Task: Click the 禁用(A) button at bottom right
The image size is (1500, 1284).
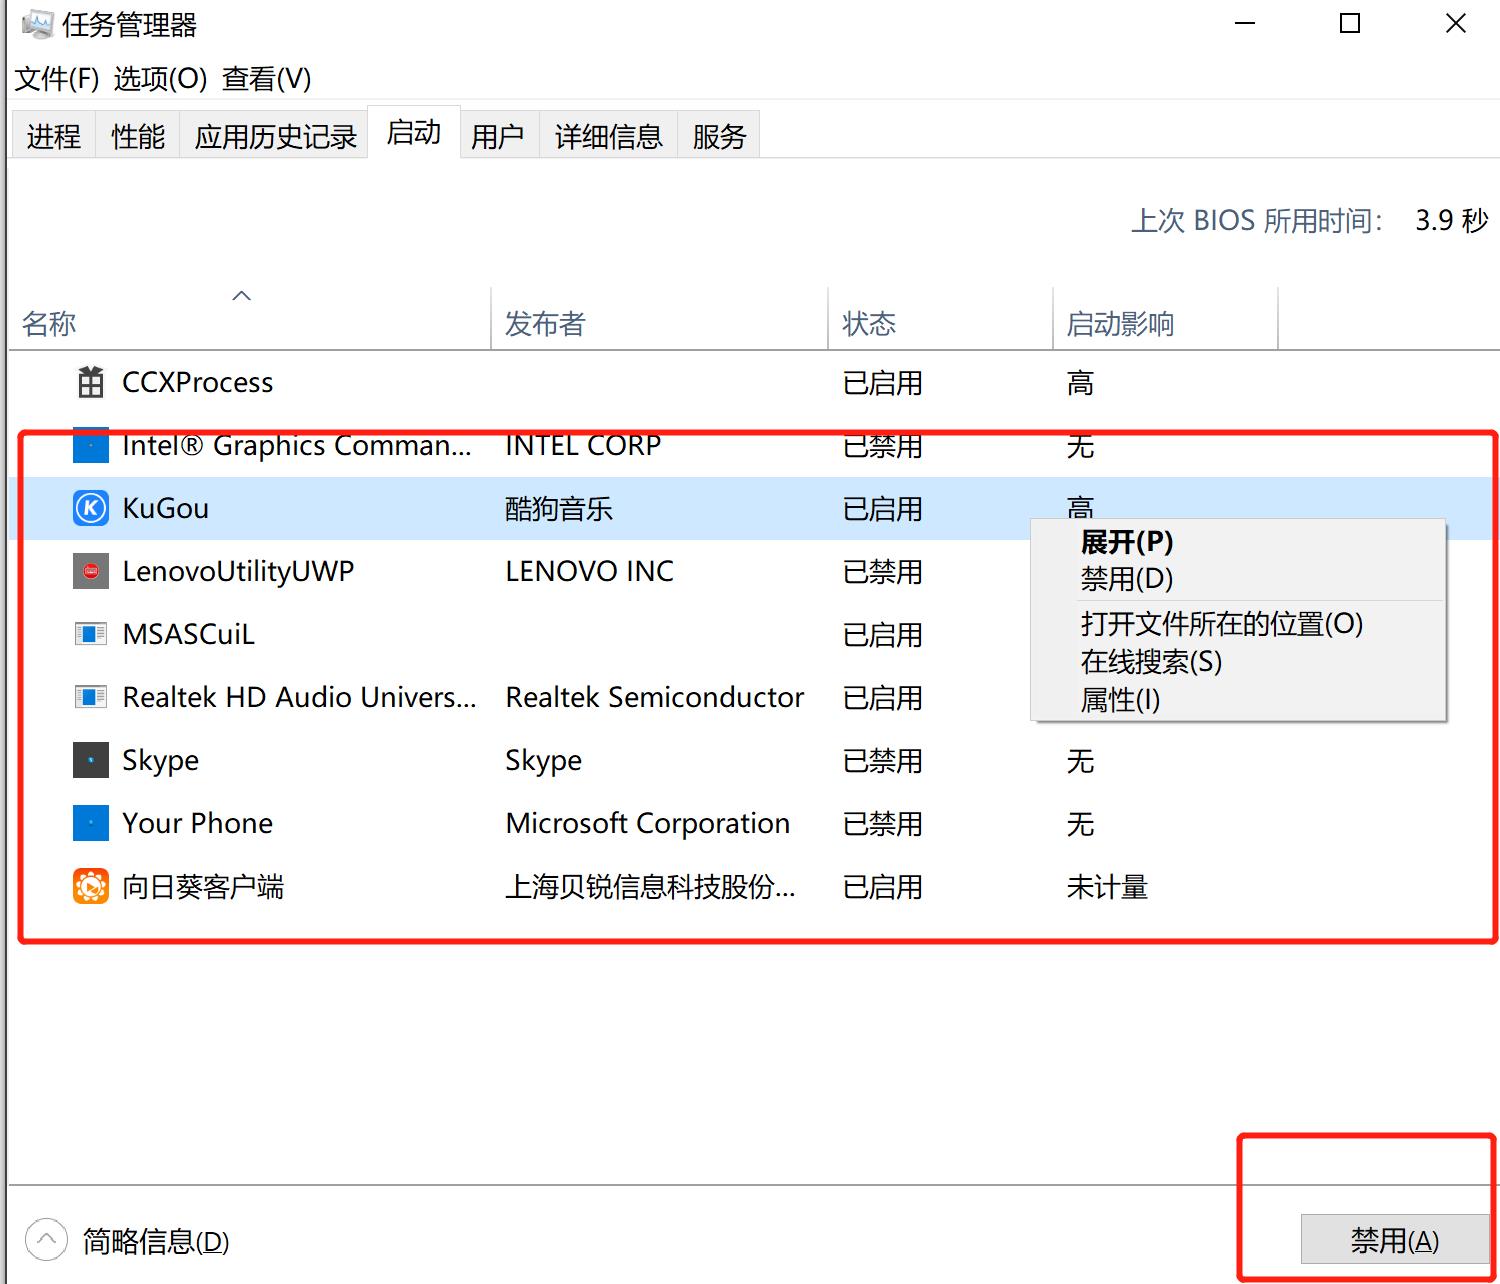Action: [1395, 1240]
